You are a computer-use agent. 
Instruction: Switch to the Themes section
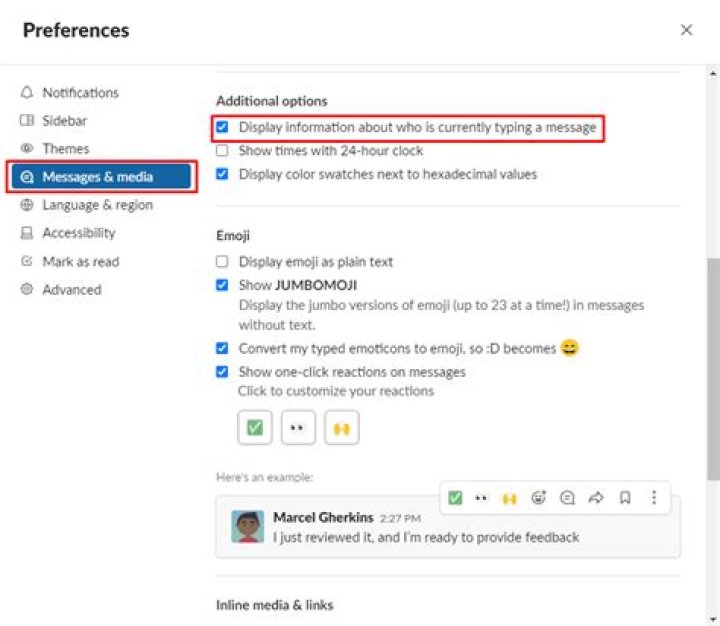tap(65, 149)
